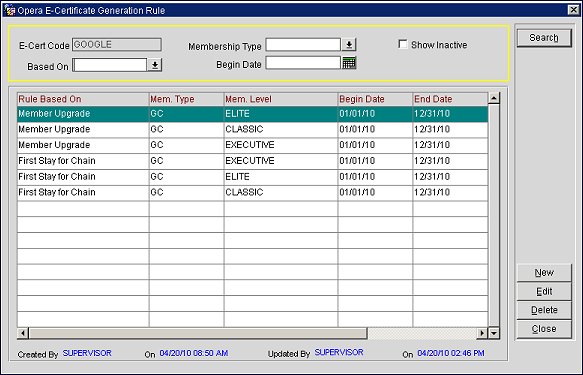Screen dimensions: 583x375
Task: Click the Edit button
Action: 544,291
